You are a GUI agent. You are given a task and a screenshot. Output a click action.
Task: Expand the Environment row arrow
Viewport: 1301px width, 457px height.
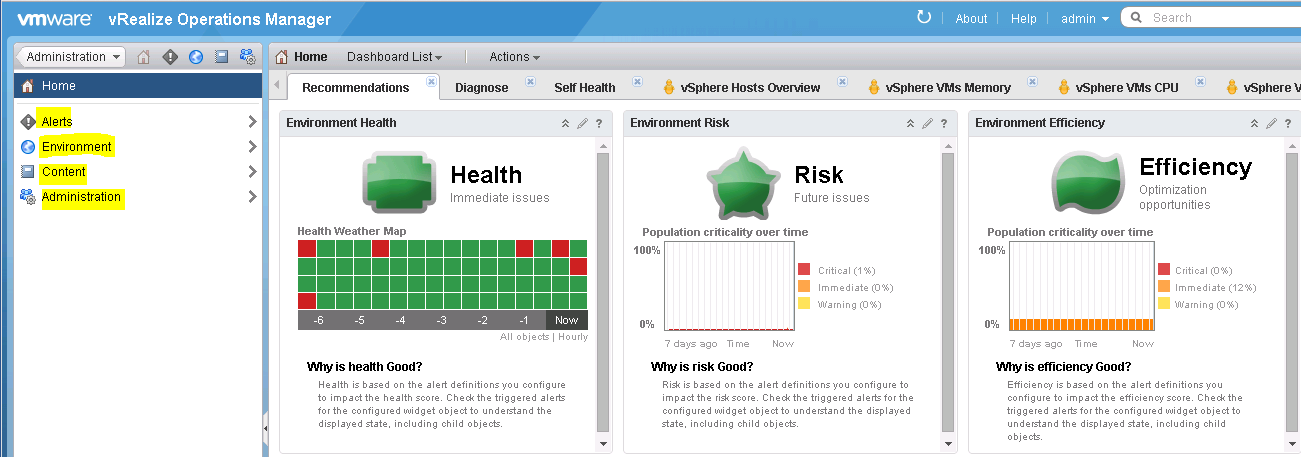(x=252, y=147)
